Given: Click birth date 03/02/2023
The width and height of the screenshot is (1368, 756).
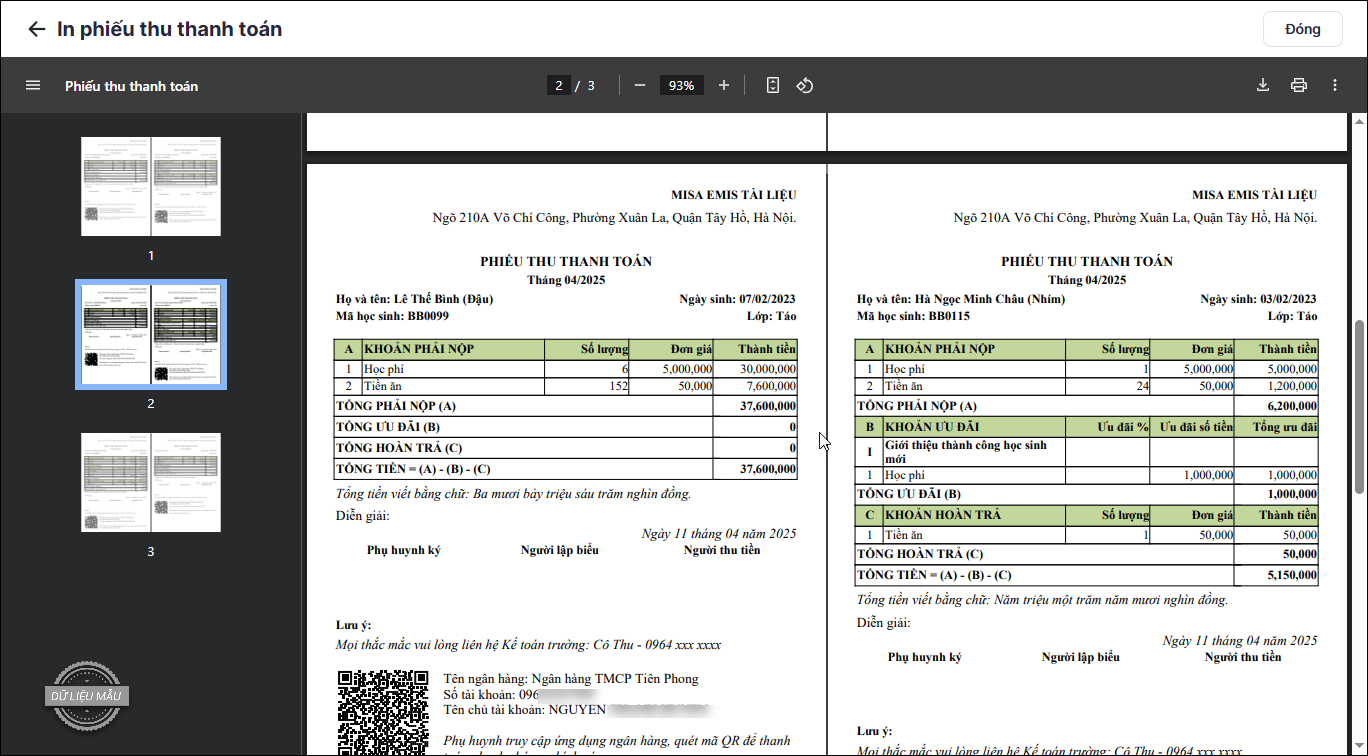Looking at the screenshot, I should pos(1288,299).
